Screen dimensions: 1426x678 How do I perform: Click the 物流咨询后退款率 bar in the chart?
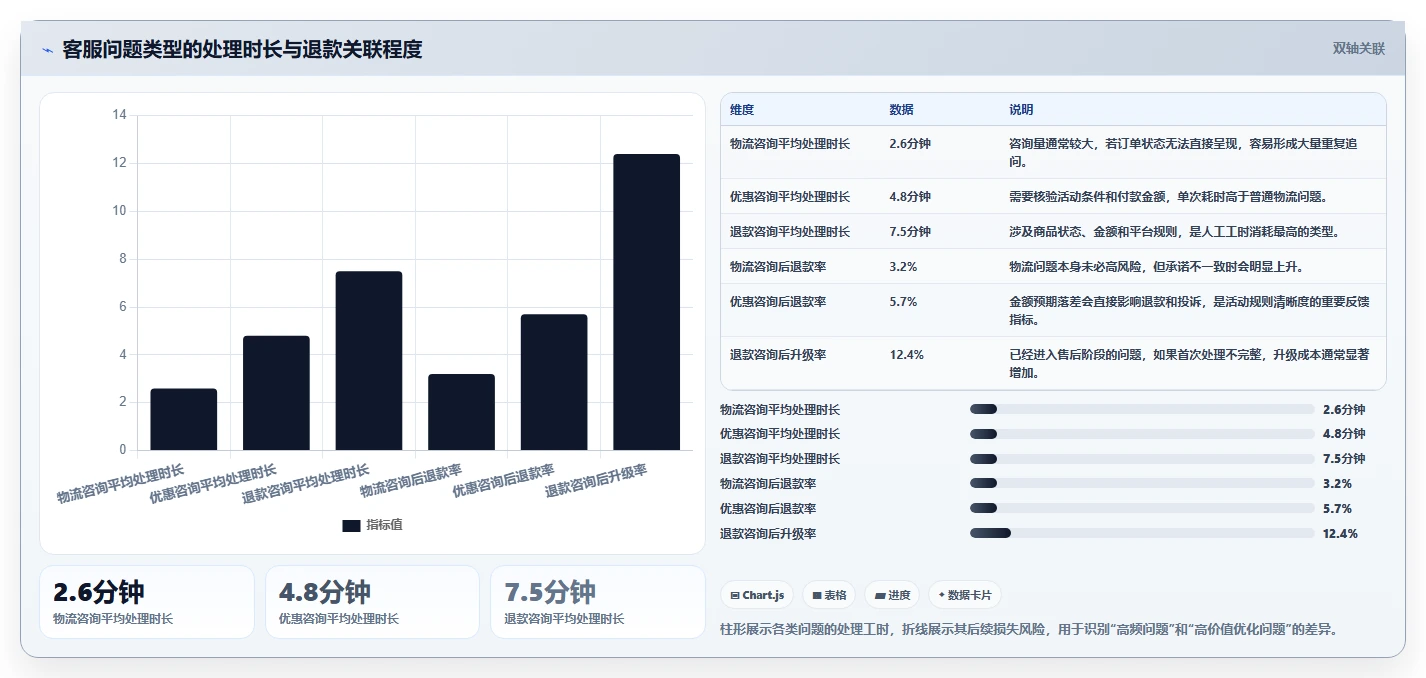[461, 412]
